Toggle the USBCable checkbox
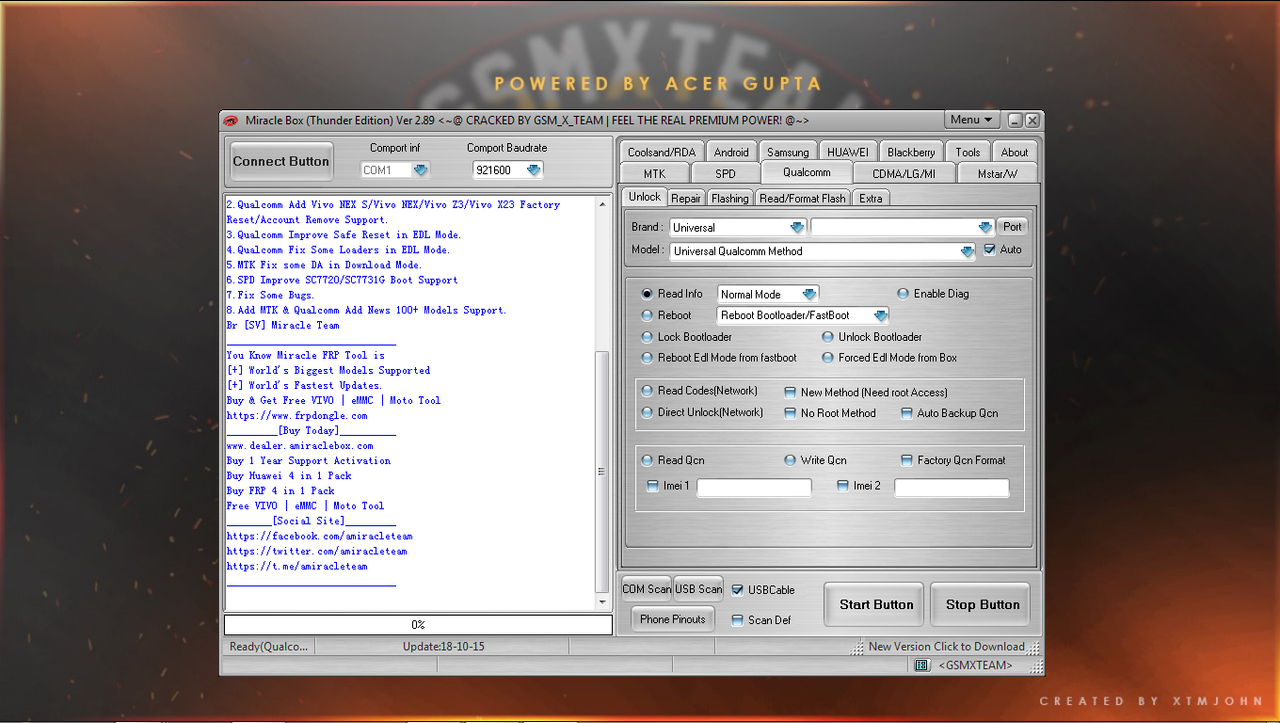The height and width of the screenshot is (723, 1280). click(x=738, y=590)
